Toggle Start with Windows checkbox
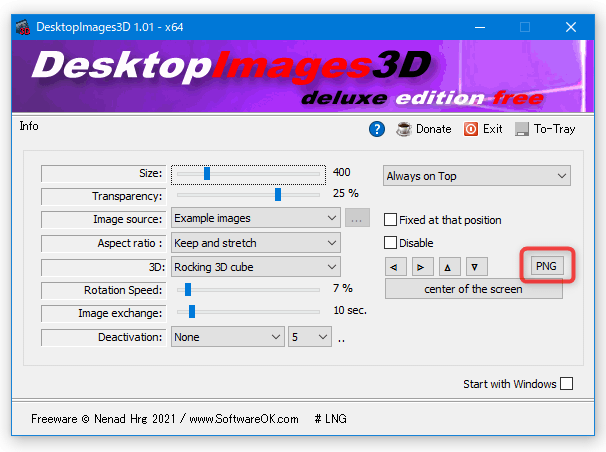The height and width of the screenshot is (452, 606). [567, 384]
